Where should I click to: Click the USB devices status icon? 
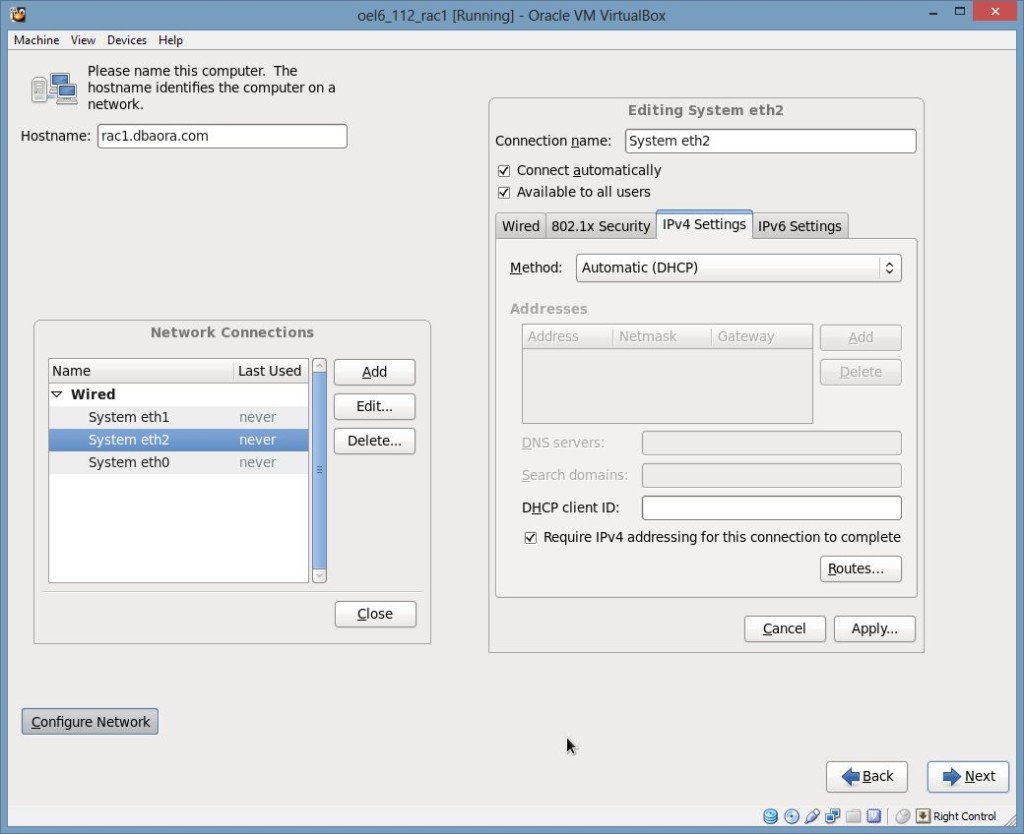point(812,816)
